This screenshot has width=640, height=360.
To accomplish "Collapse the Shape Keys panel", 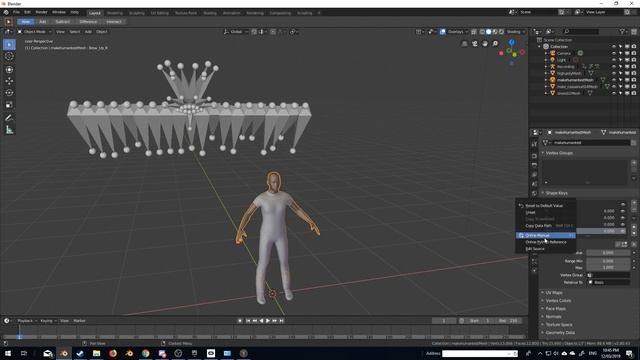I will (x=556, y=193).
